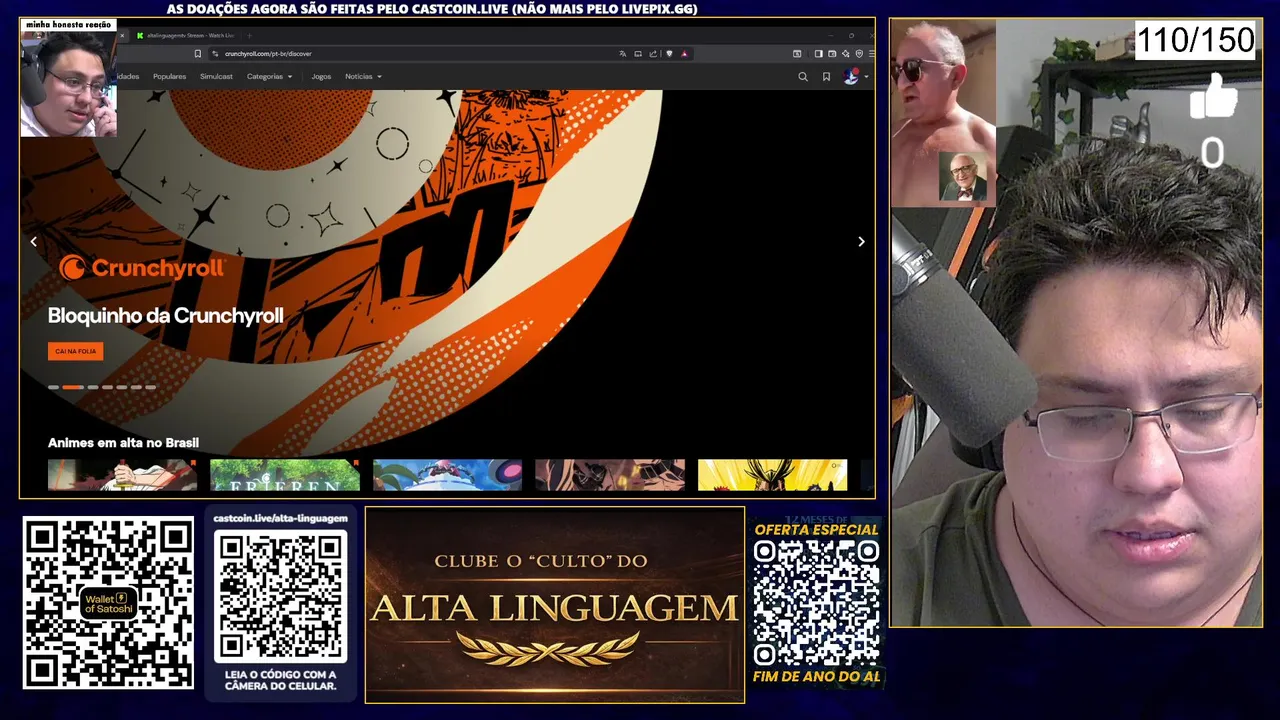Click the share icon in address bar
Image resolution: width=1280 pixels, height=720 pixels.
pyautogui.click(x=653, y=54)
